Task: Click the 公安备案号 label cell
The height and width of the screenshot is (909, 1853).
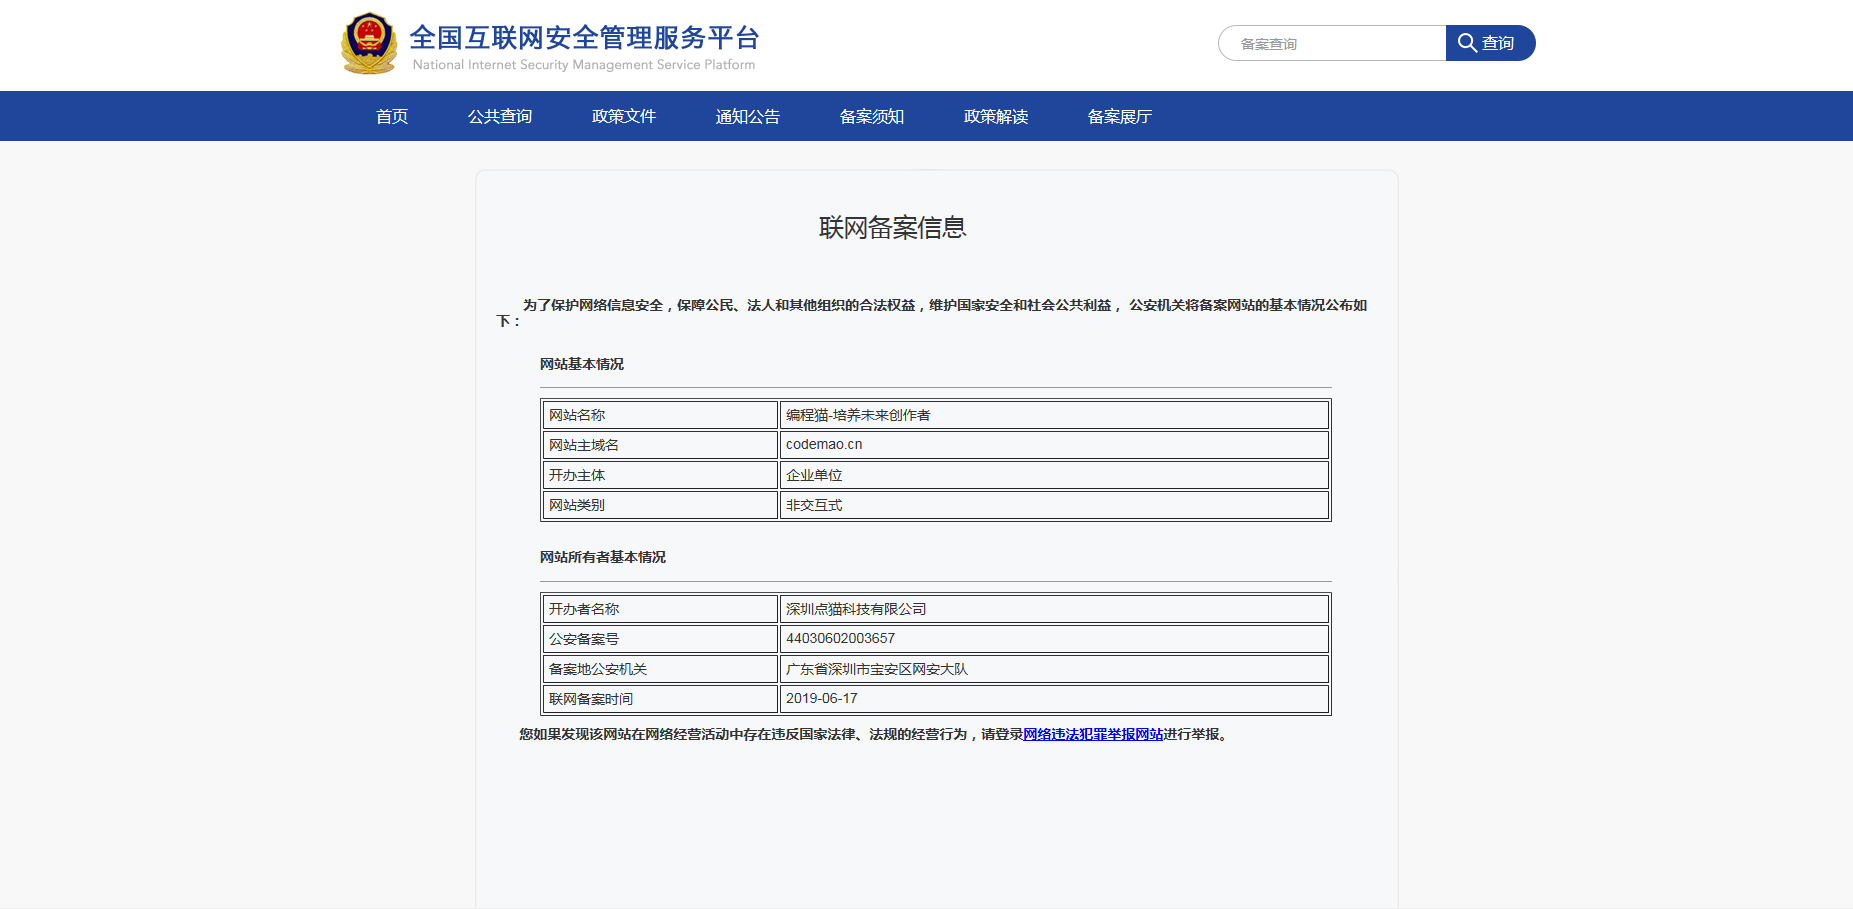Action: point(660,639)
